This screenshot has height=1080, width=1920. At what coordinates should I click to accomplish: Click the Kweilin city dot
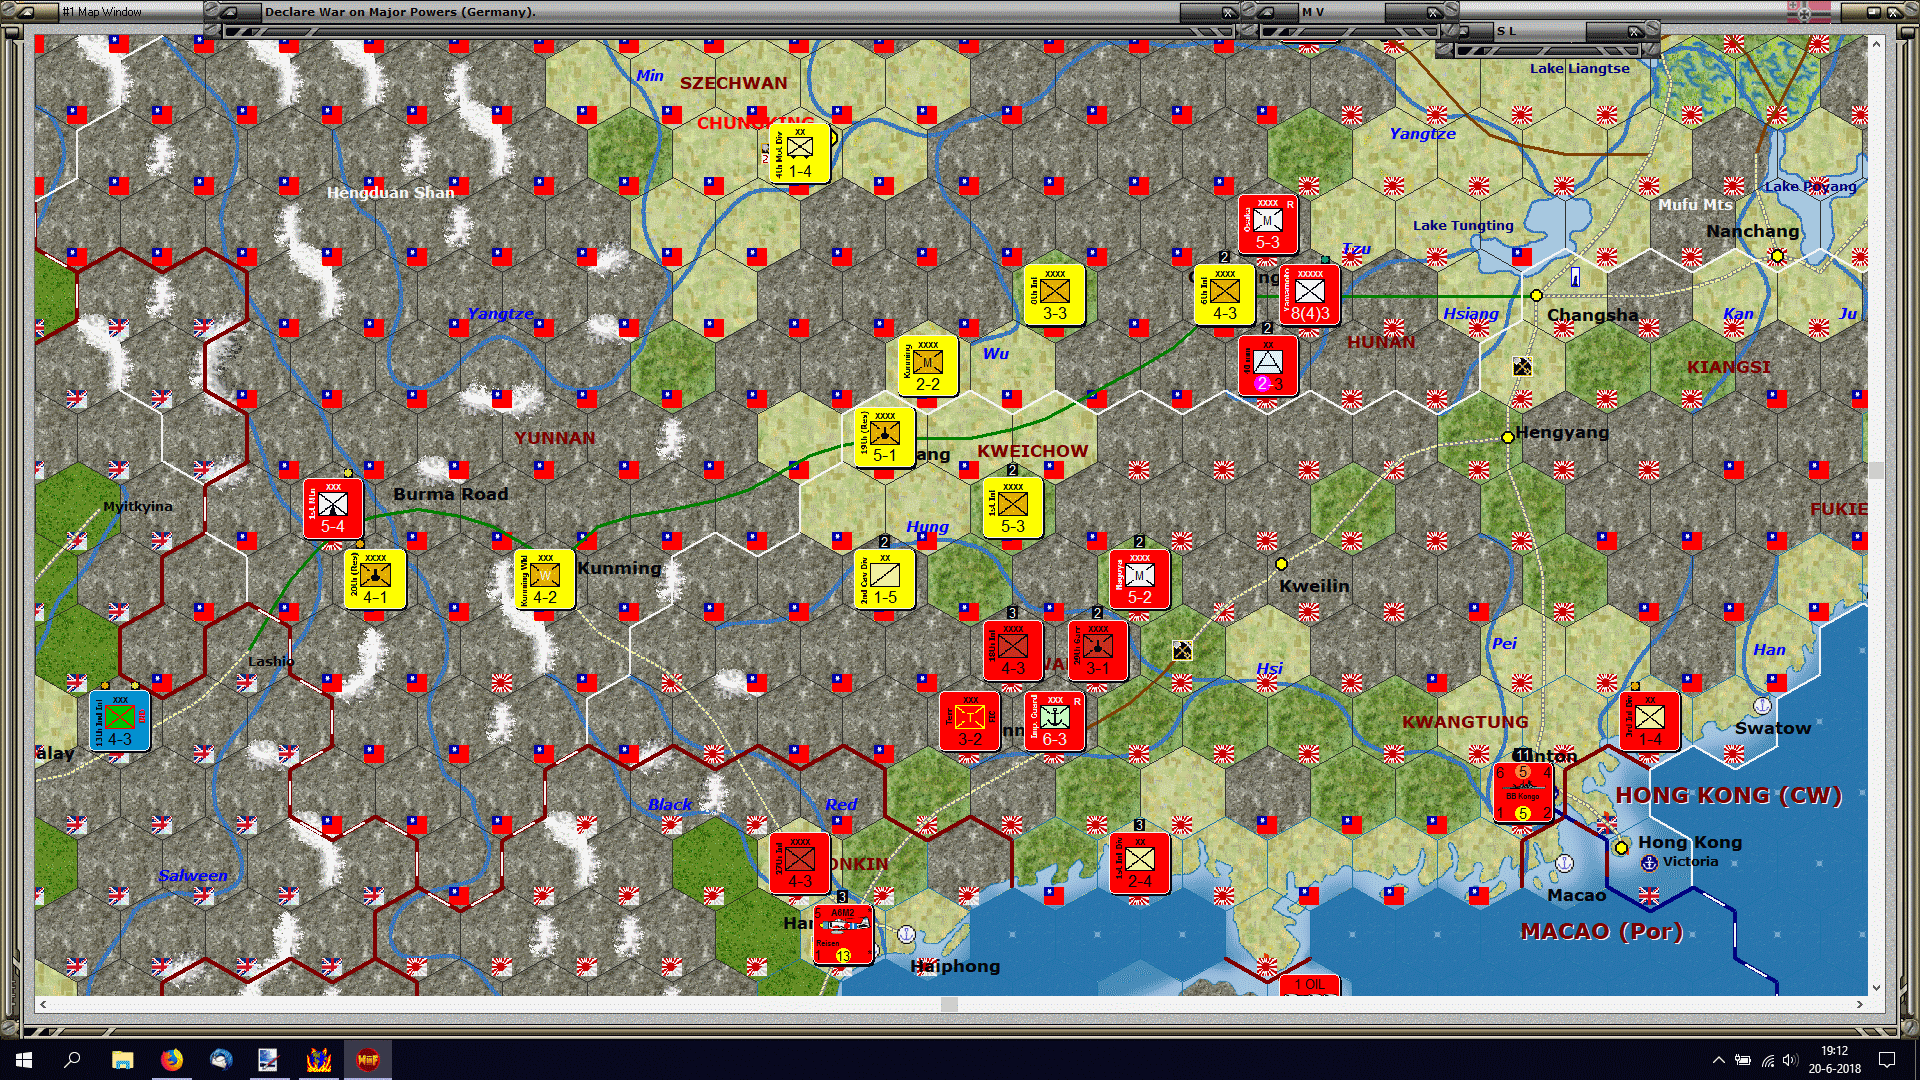[1281, 564]
